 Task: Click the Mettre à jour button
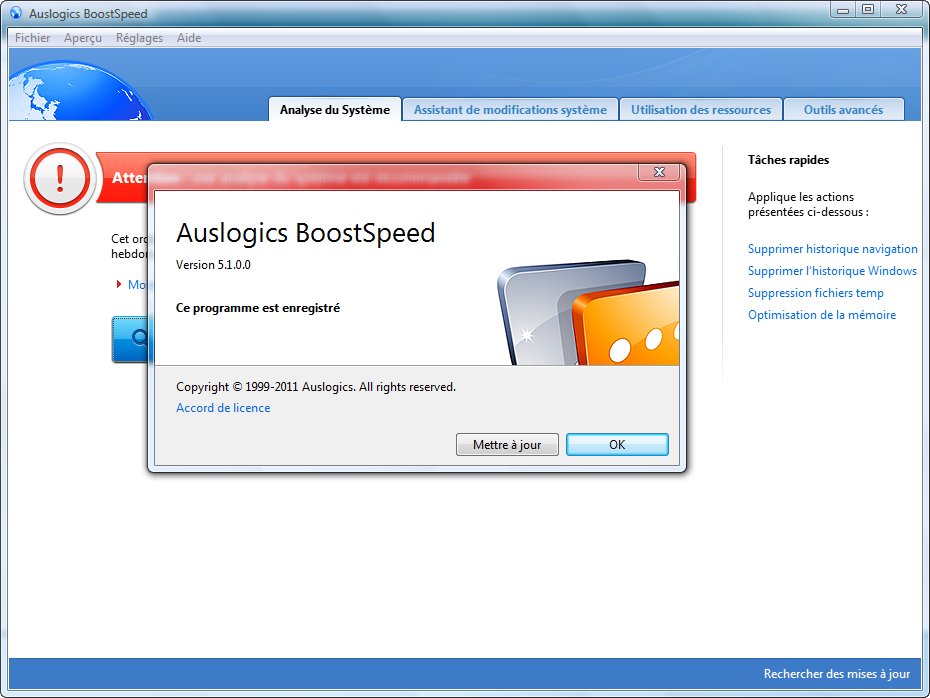point(507,444)
